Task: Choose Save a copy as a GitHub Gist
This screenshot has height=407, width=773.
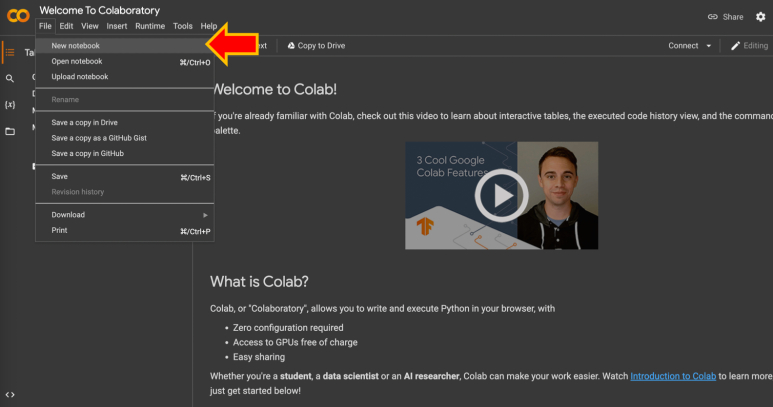Action: pos(99,138)
